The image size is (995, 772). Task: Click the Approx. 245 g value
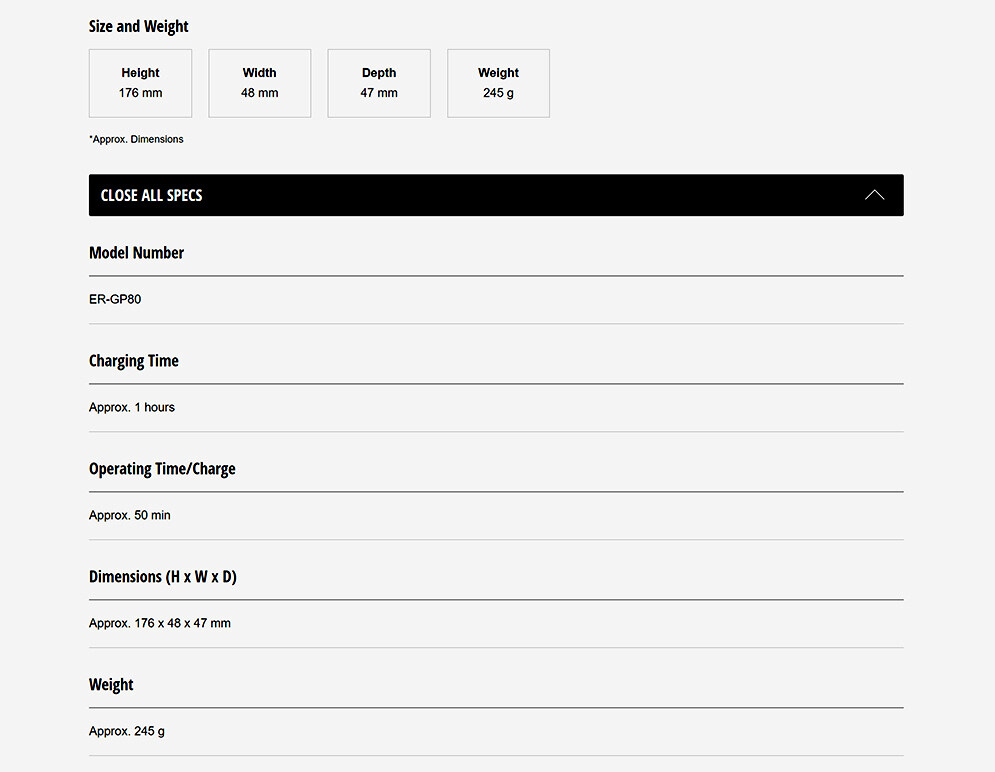click(127, 731)
